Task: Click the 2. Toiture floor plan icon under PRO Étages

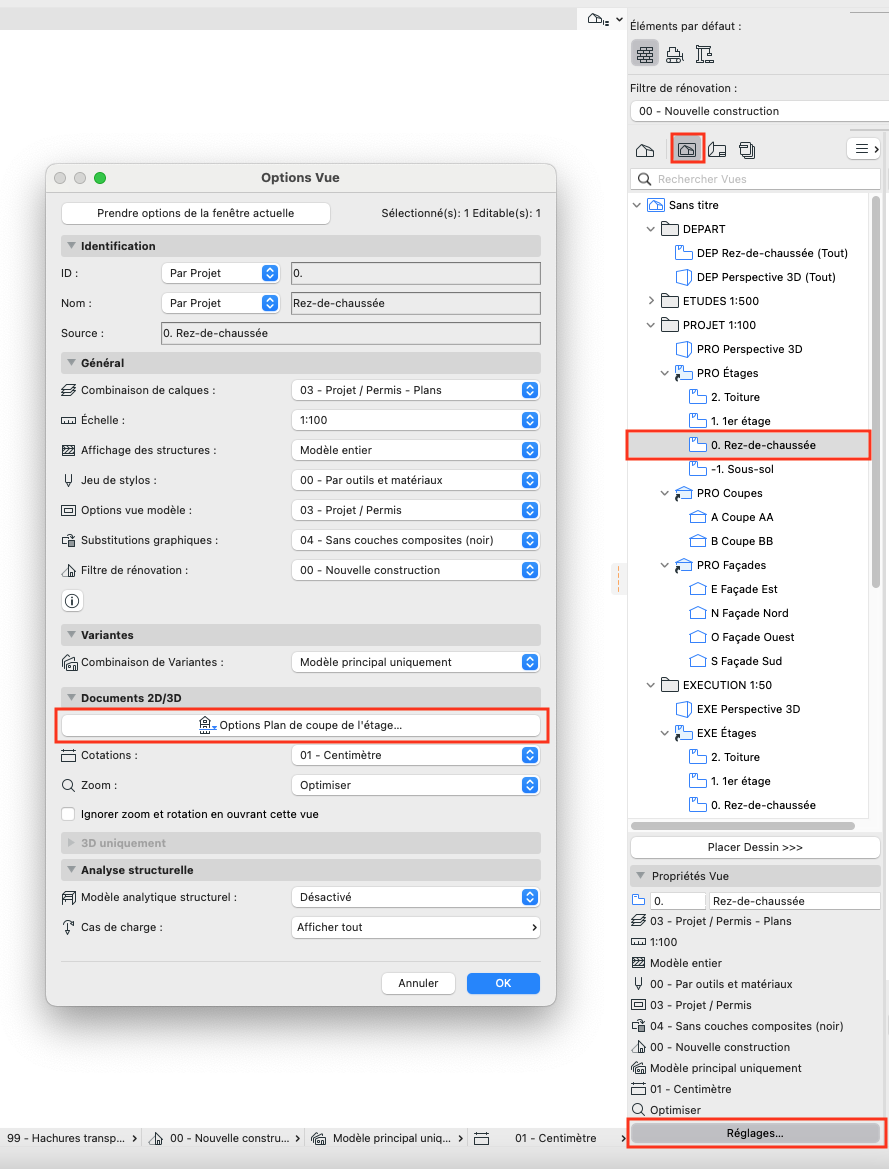Action: 697,397
